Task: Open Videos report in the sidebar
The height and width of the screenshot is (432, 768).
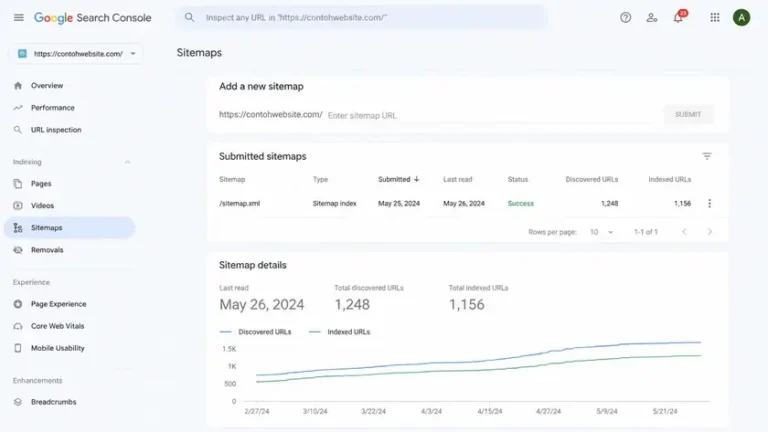Action: tap(42, 206)
